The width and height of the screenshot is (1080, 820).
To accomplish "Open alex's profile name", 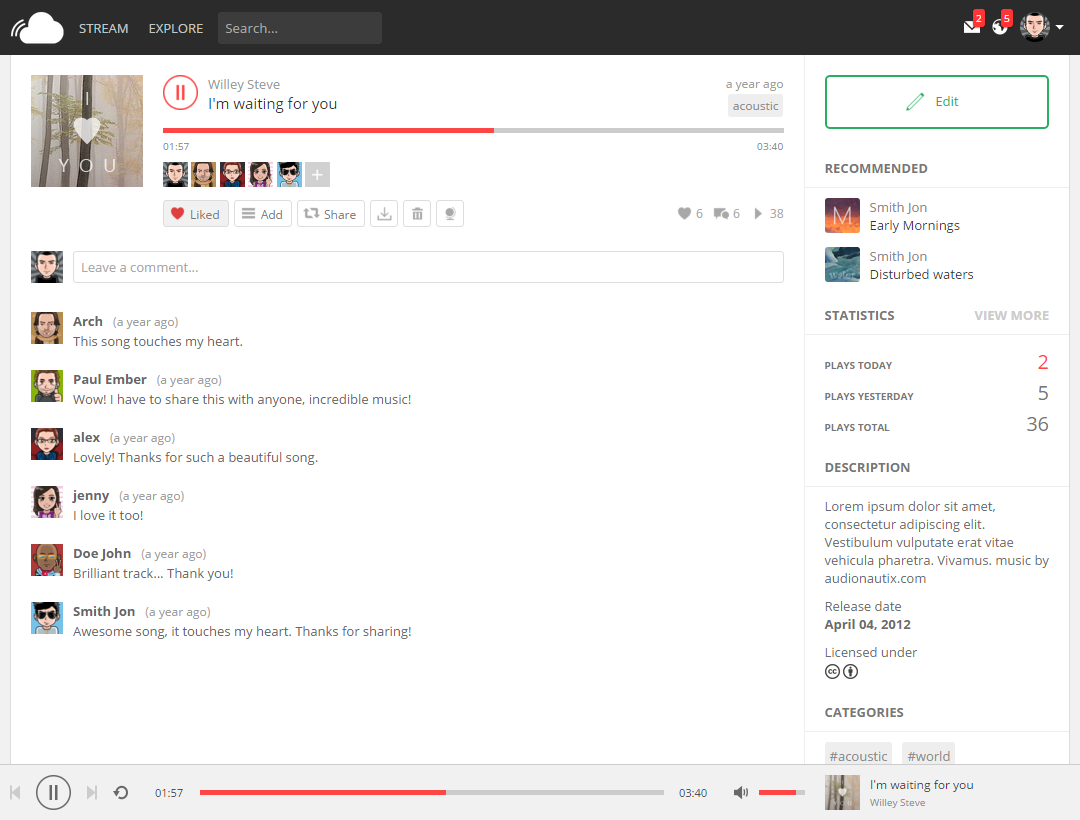I will (x=86, y=438).
